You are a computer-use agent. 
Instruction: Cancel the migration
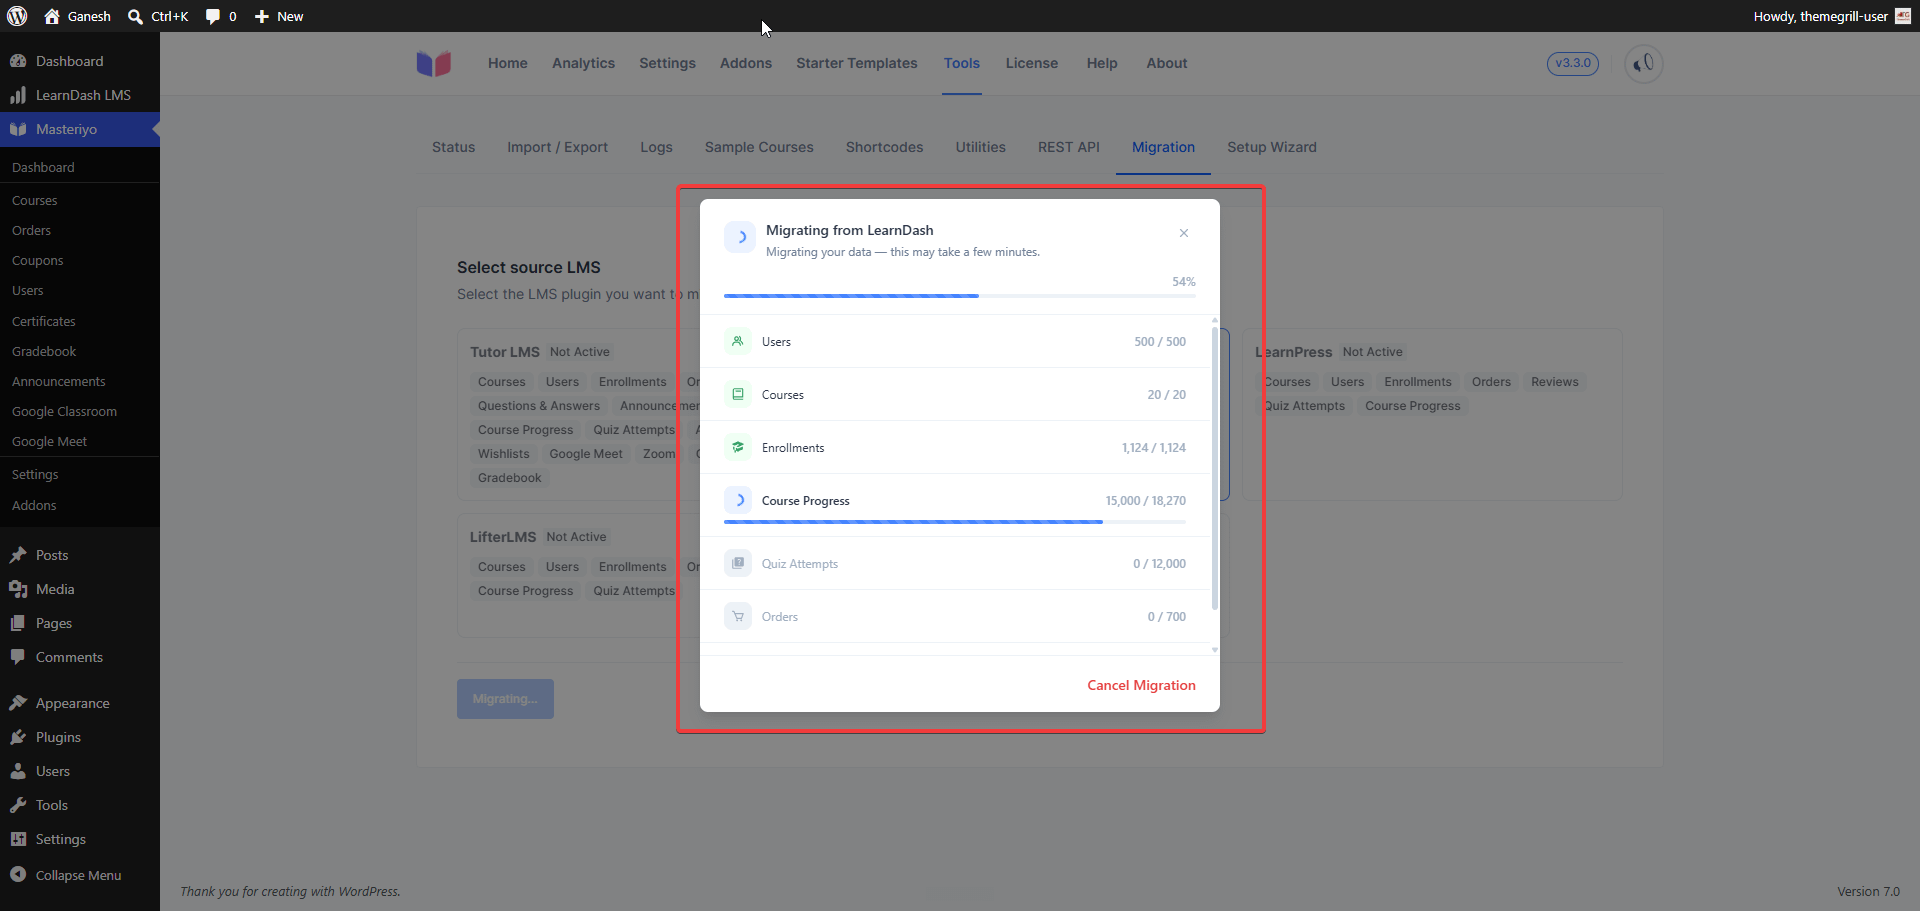(1141, 685)
